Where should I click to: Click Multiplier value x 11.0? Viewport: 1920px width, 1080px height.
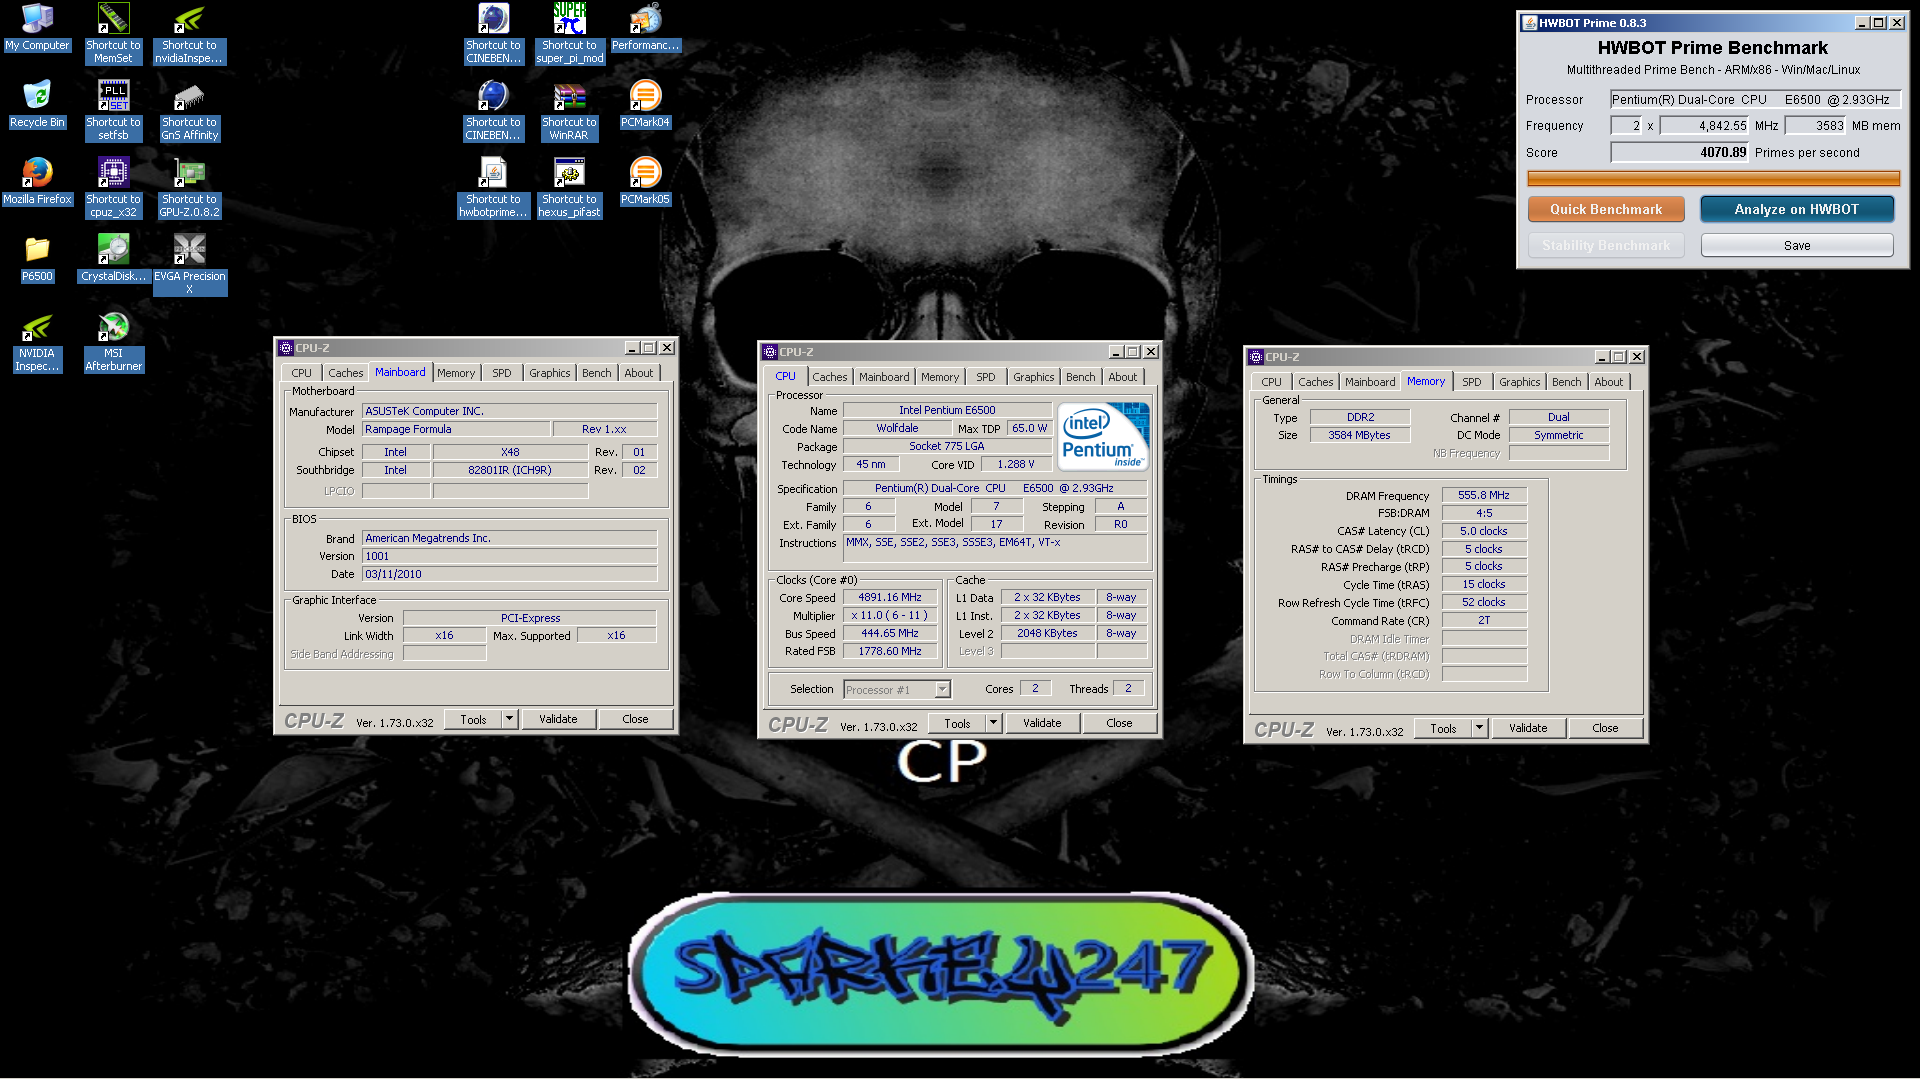click(x=890, y=615)
